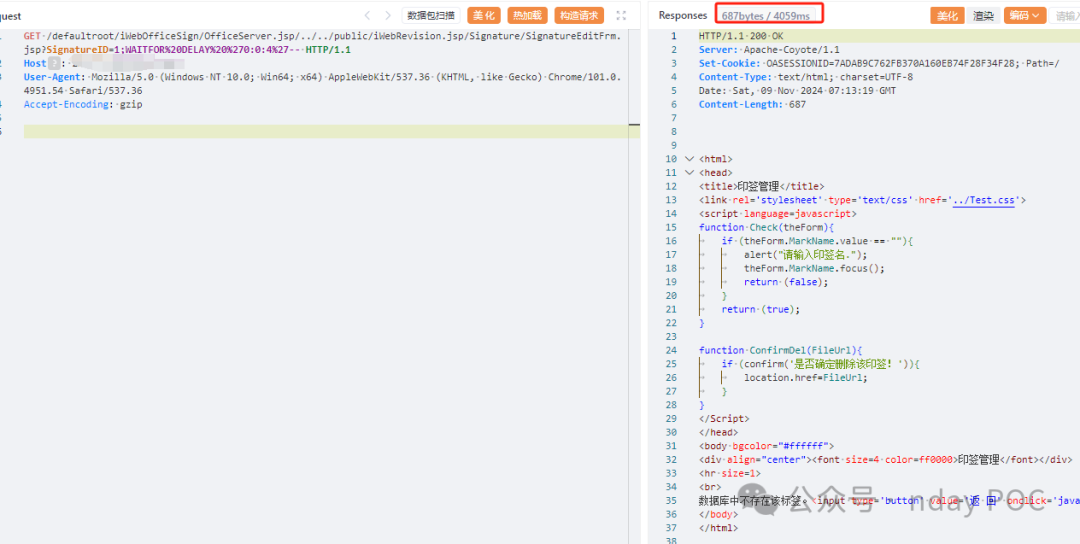Click the previous packet left arrow
The height and width of the screenshot is (544, 1080).
[367, 15]
